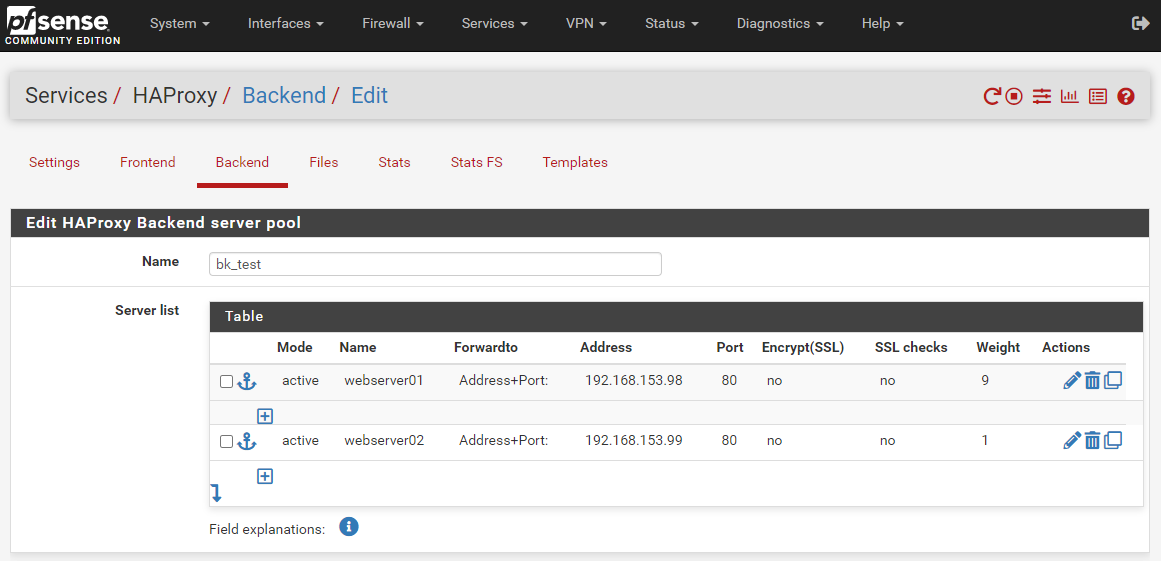Switch to the Settings tab
1161x561 pixels.
(x=54, y=162)
